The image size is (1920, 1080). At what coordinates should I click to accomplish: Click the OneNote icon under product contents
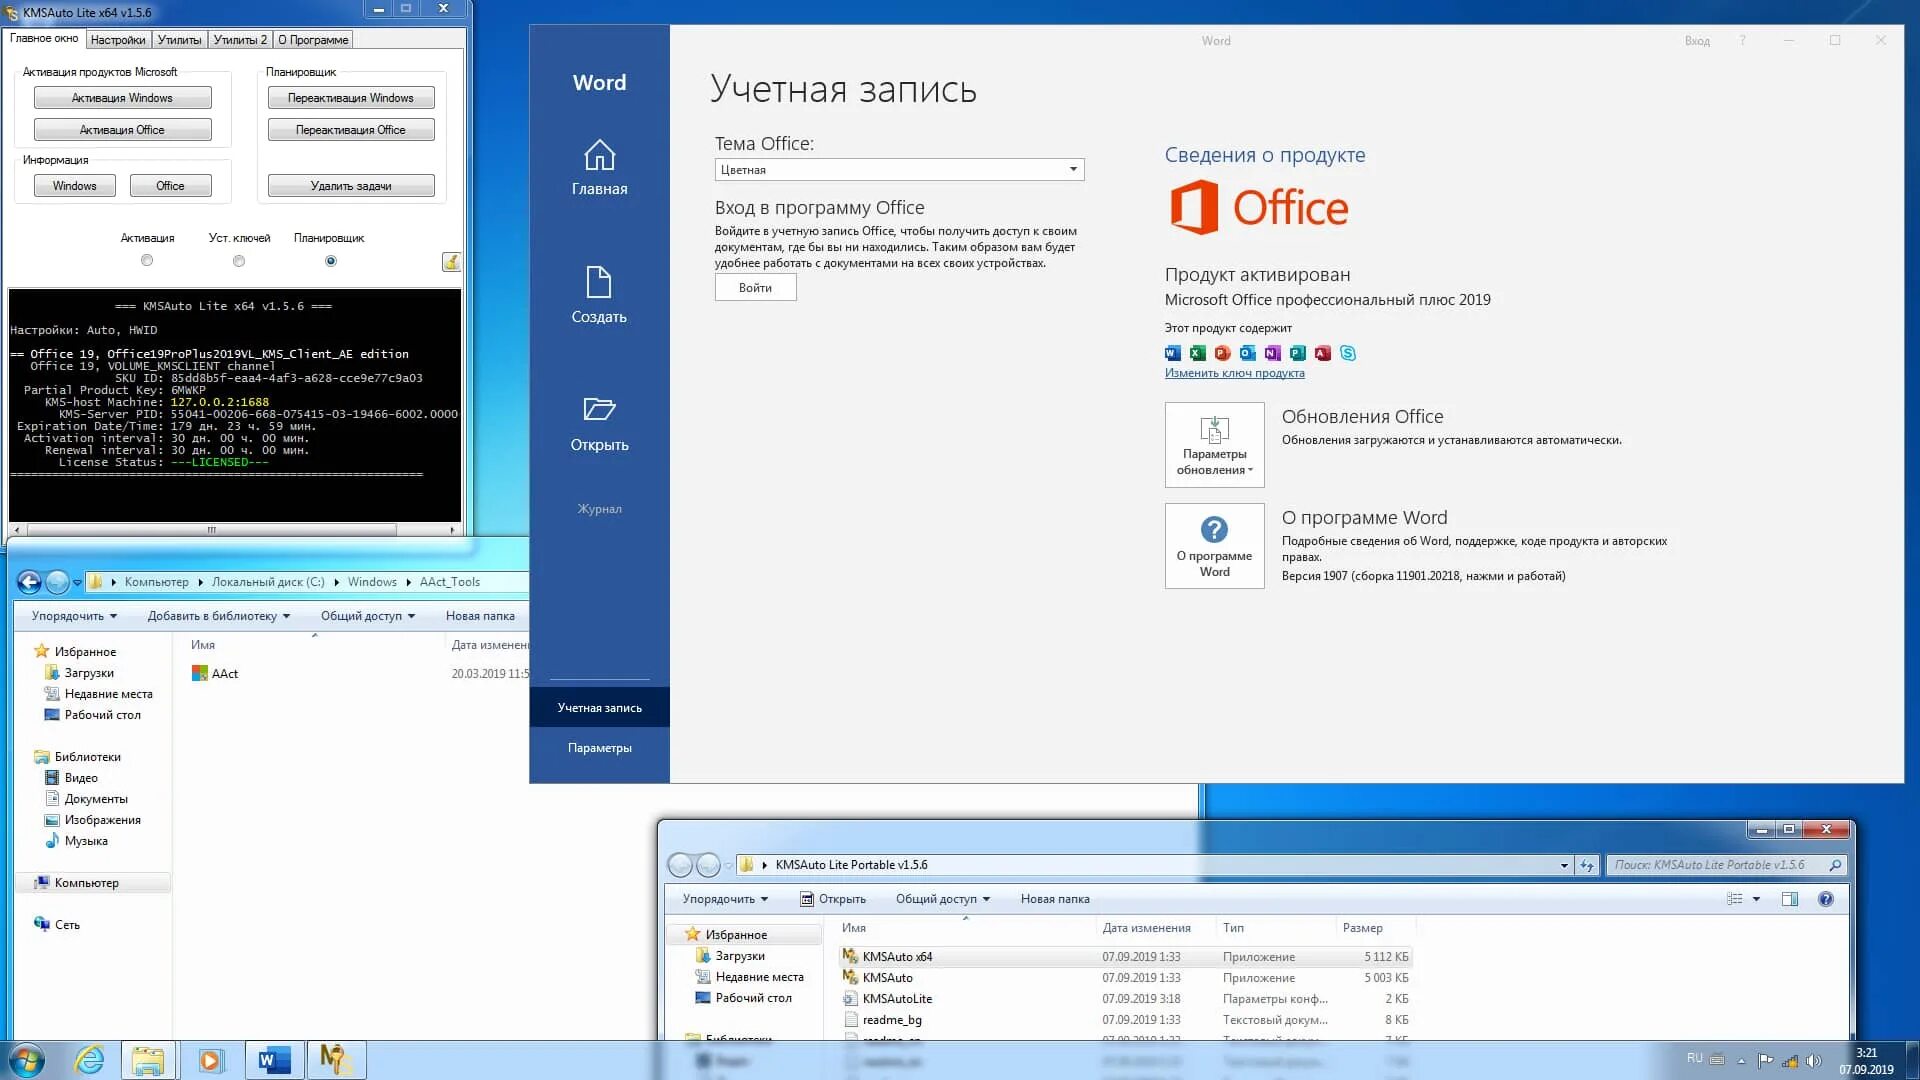(x=1273, y=353)
